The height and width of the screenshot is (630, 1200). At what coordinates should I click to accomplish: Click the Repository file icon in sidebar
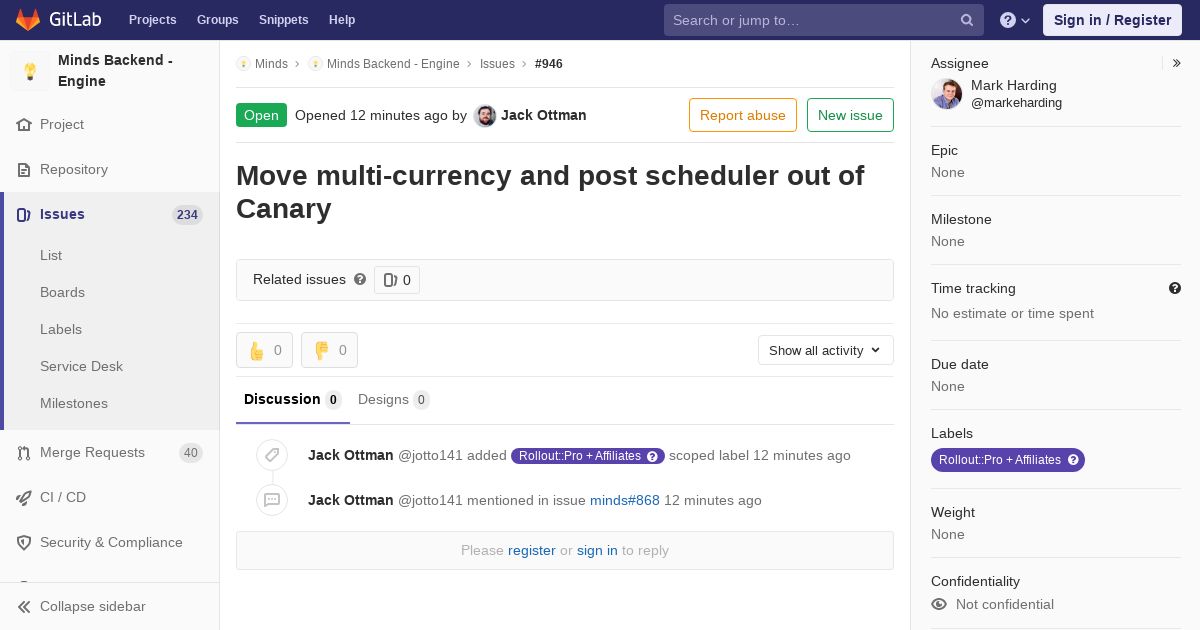click(24, 170)
